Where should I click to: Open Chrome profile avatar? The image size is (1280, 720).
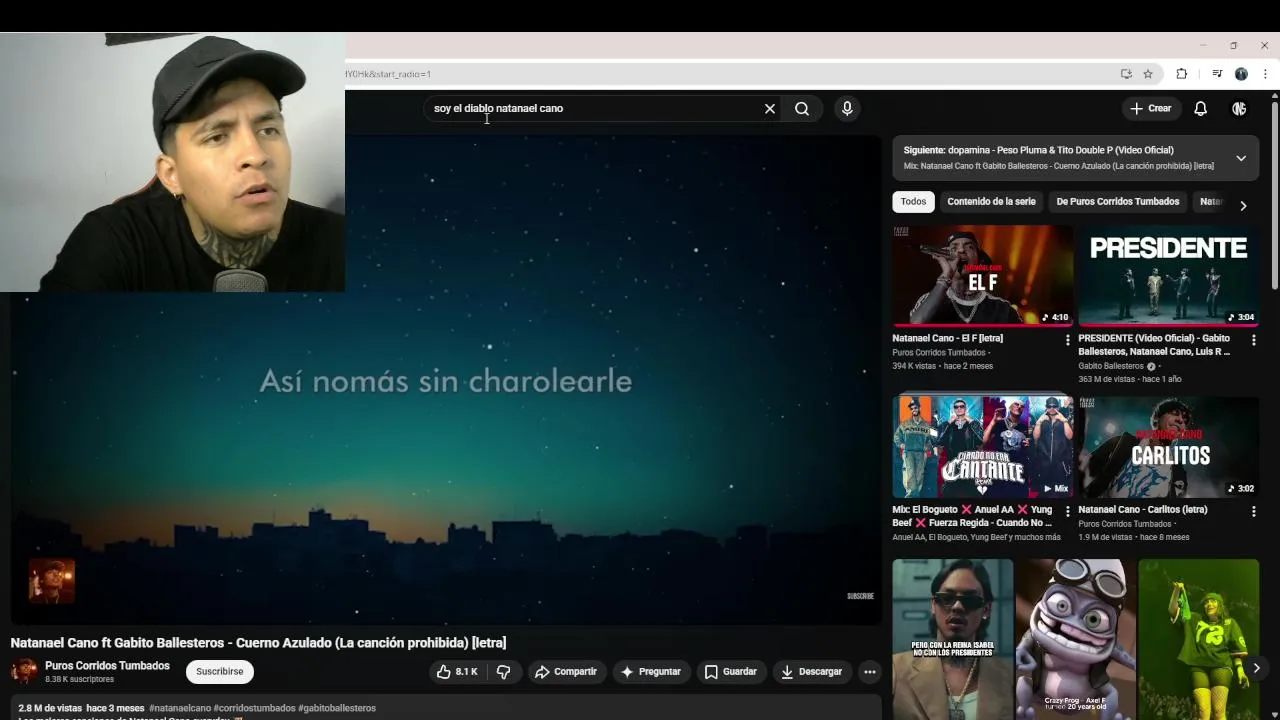[x=1241, y=74]
